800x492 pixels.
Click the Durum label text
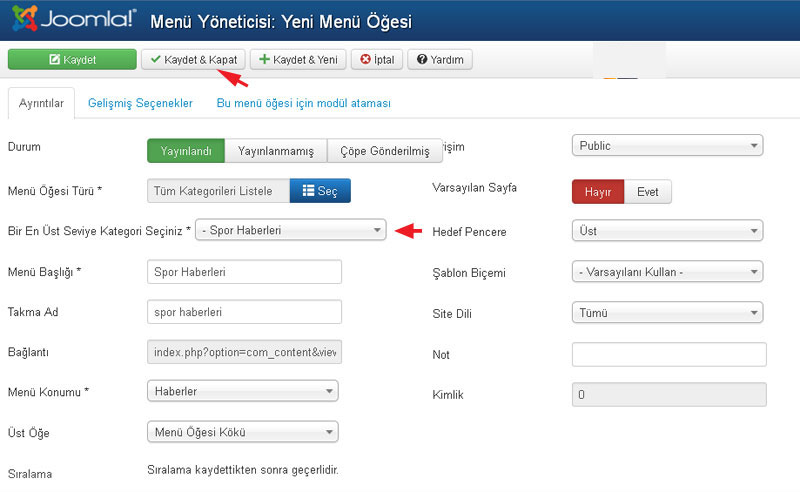pos(24,146)
